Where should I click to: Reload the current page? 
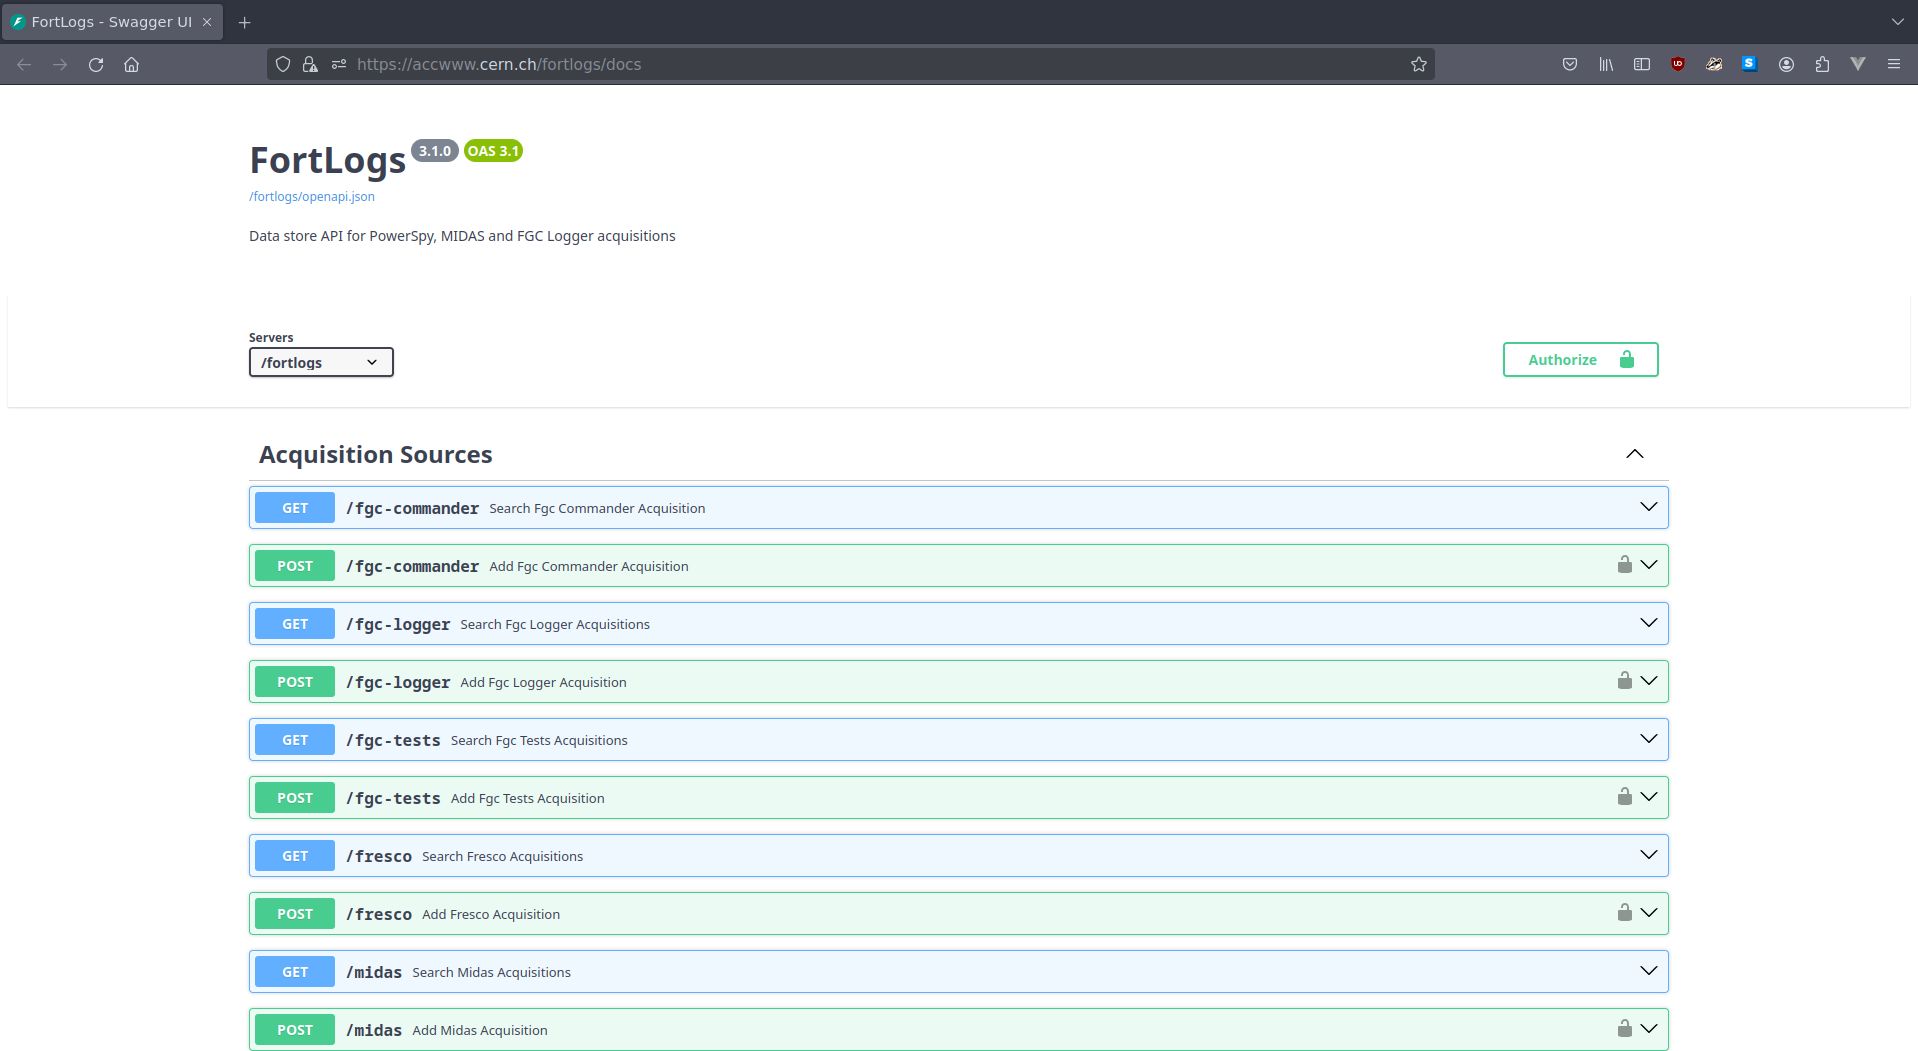[x=96, y=64]
